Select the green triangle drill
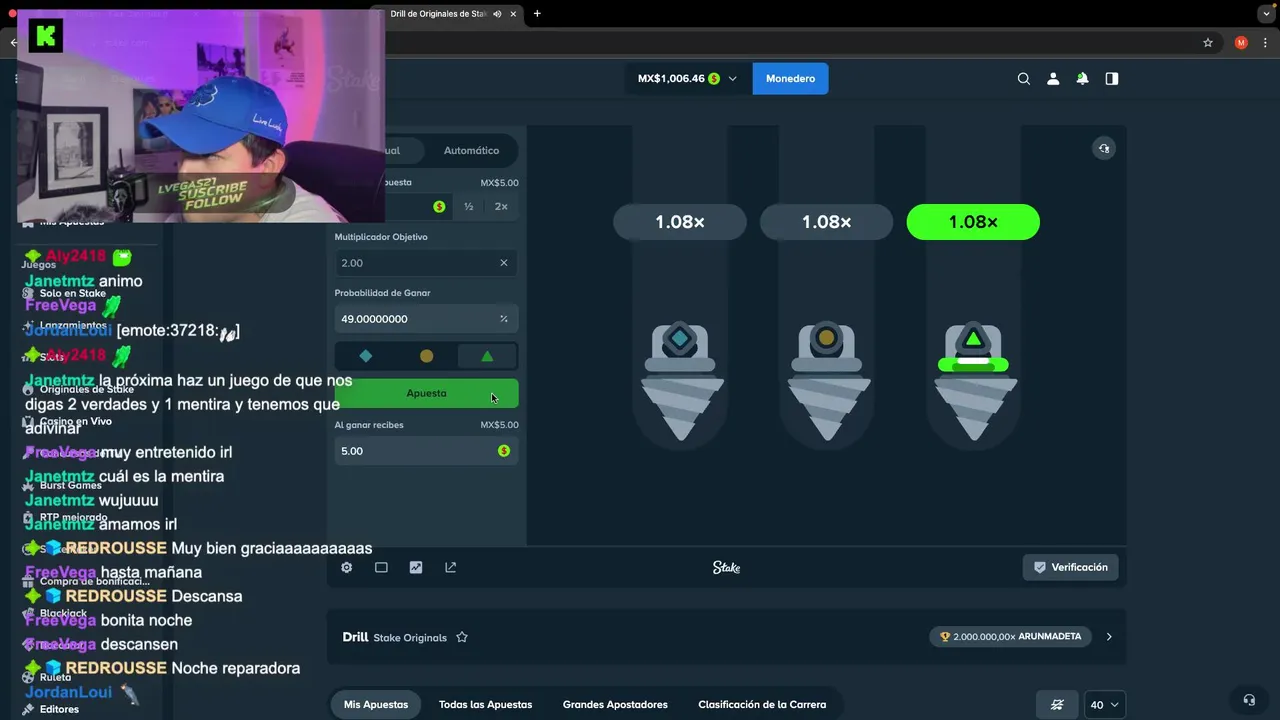Viewport: 1280px width, 720px height. (487, 356)
